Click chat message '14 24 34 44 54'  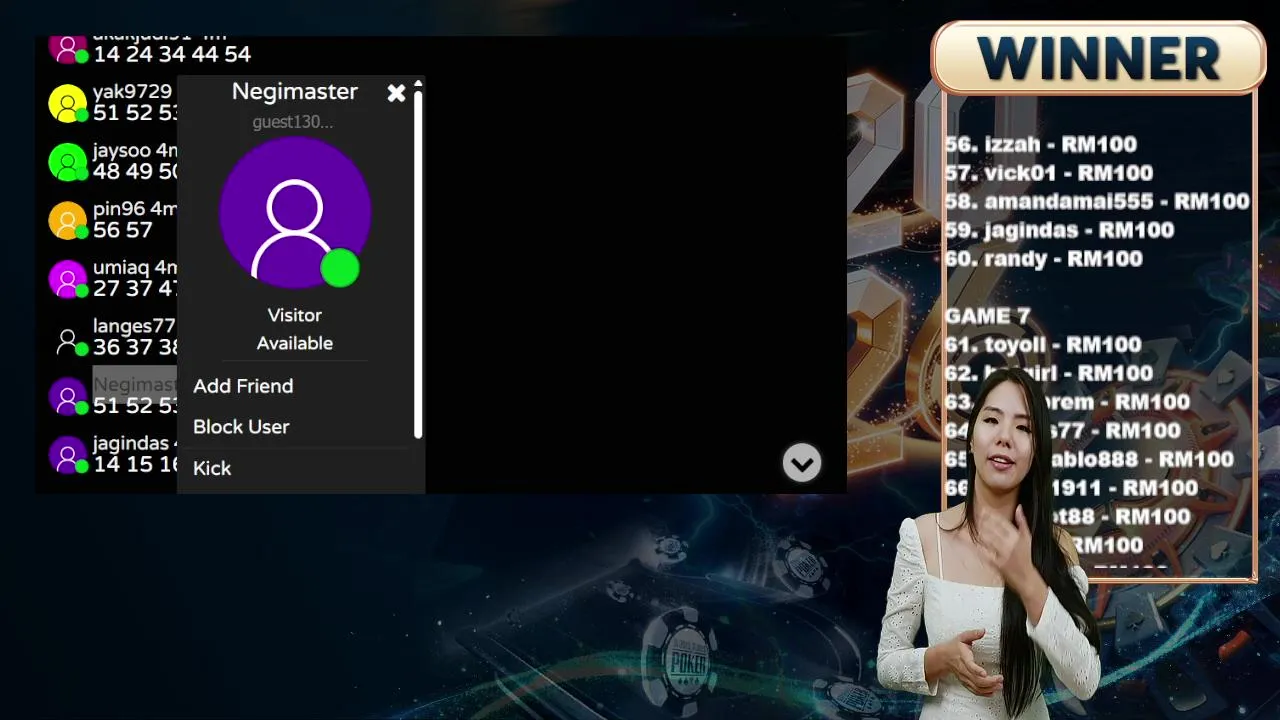tap(172, 54)
